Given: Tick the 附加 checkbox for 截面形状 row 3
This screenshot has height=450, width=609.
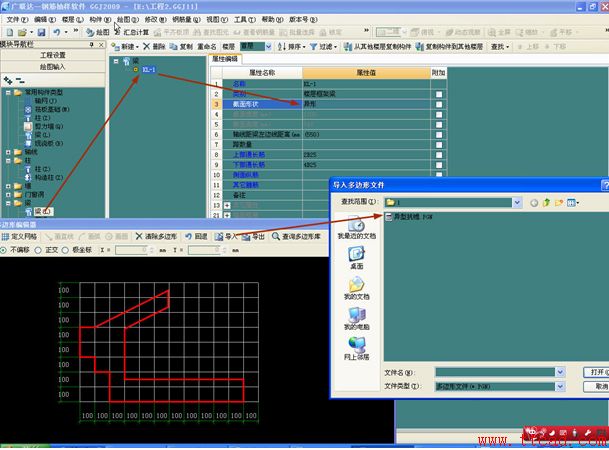Looking at the screenshot, I should pos(439,104).
